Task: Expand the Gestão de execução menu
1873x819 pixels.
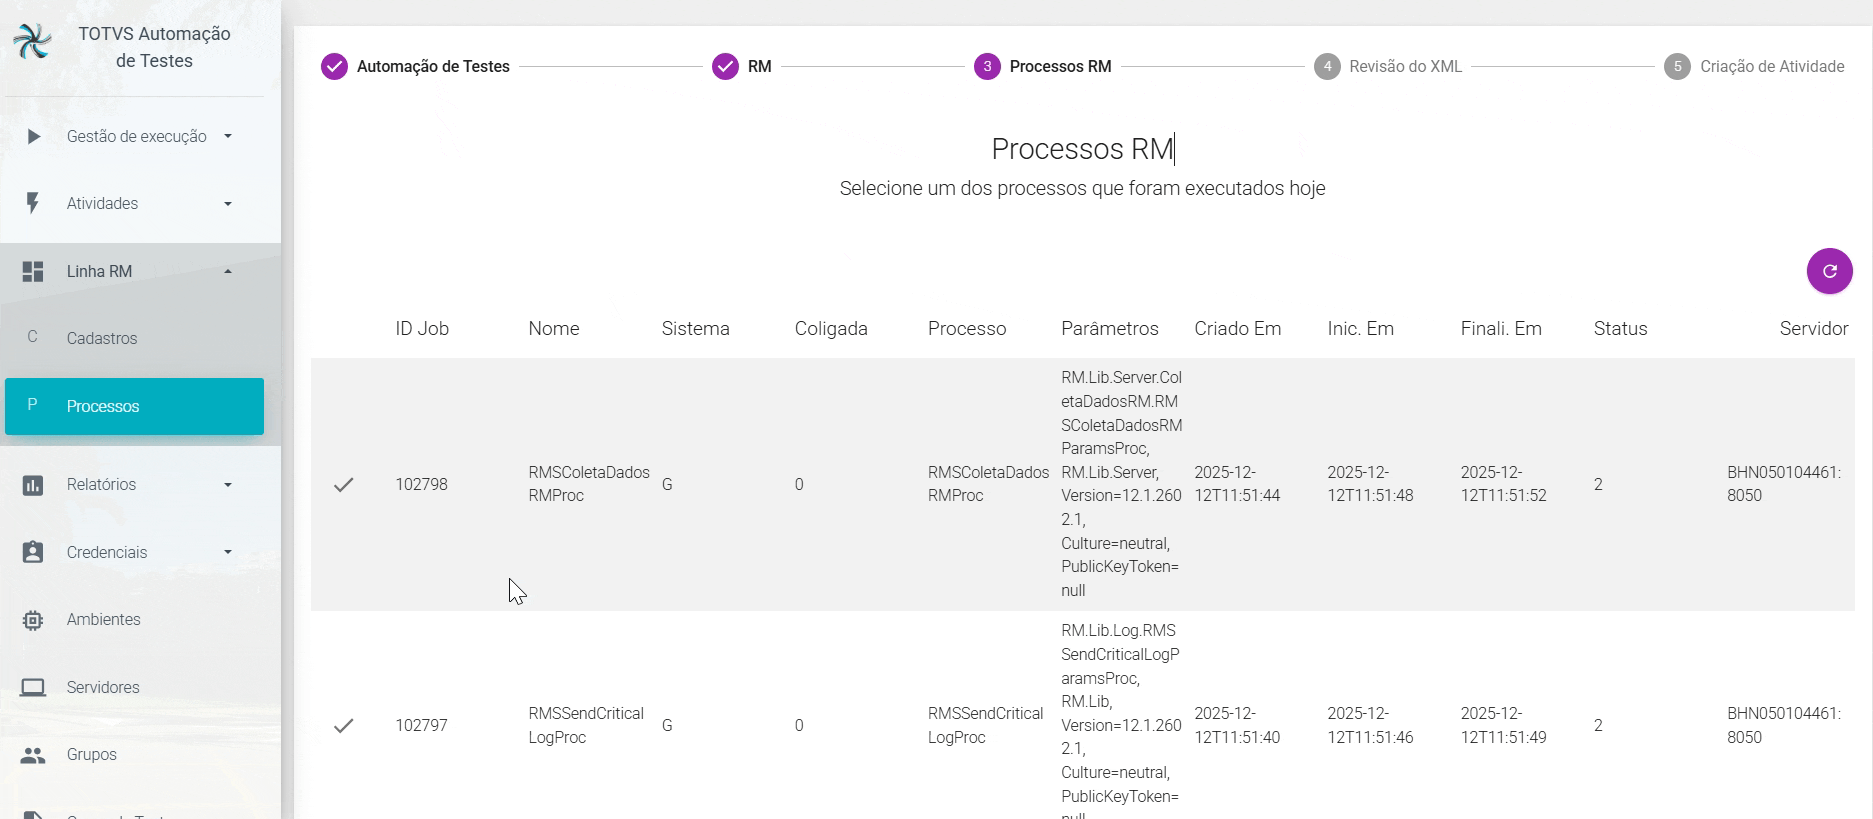Action: pyautogui.click(x=137, y=137)
